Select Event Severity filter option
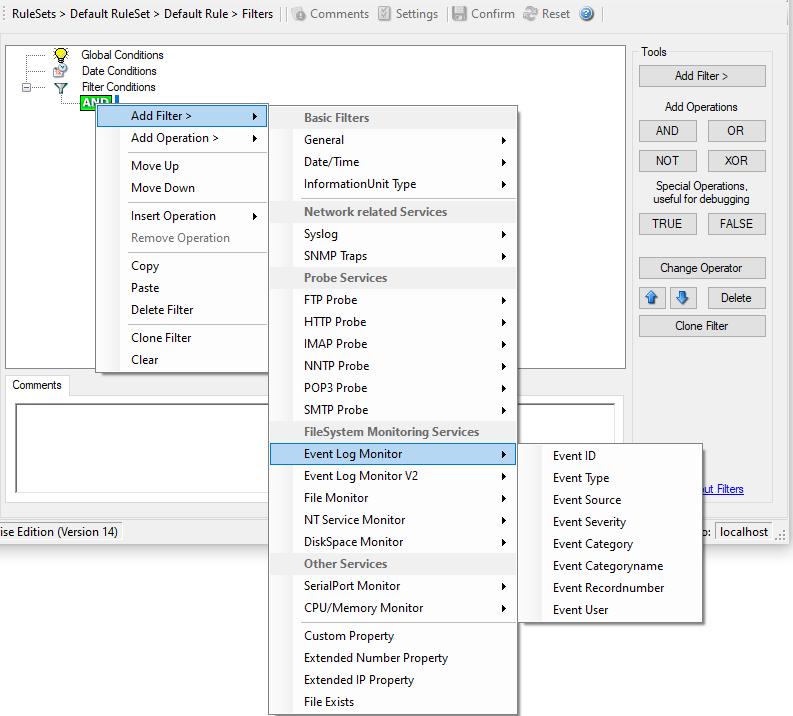The width and height of the screenshot is (793, 716). (x=589, y=522)
